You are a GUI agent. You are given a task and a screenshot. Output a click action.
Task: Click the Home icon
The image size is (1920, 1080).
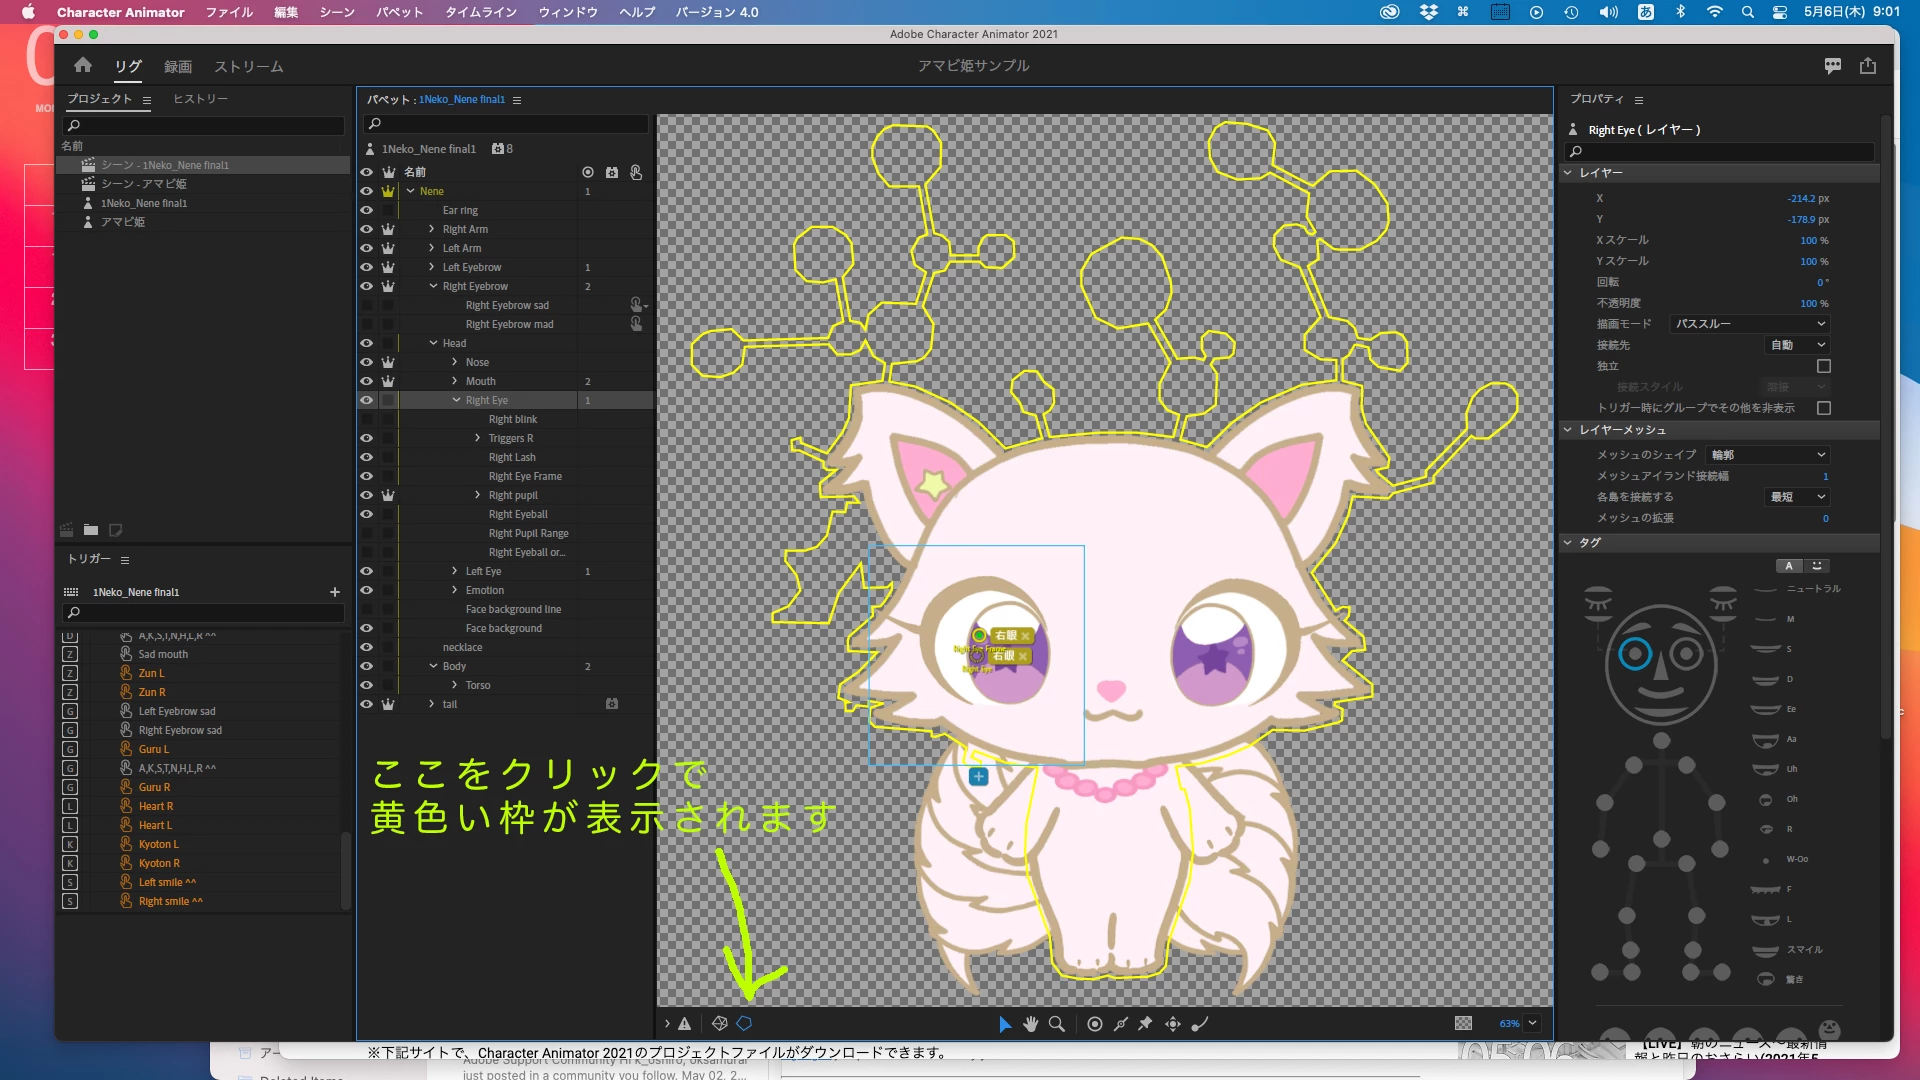(83, 66)
